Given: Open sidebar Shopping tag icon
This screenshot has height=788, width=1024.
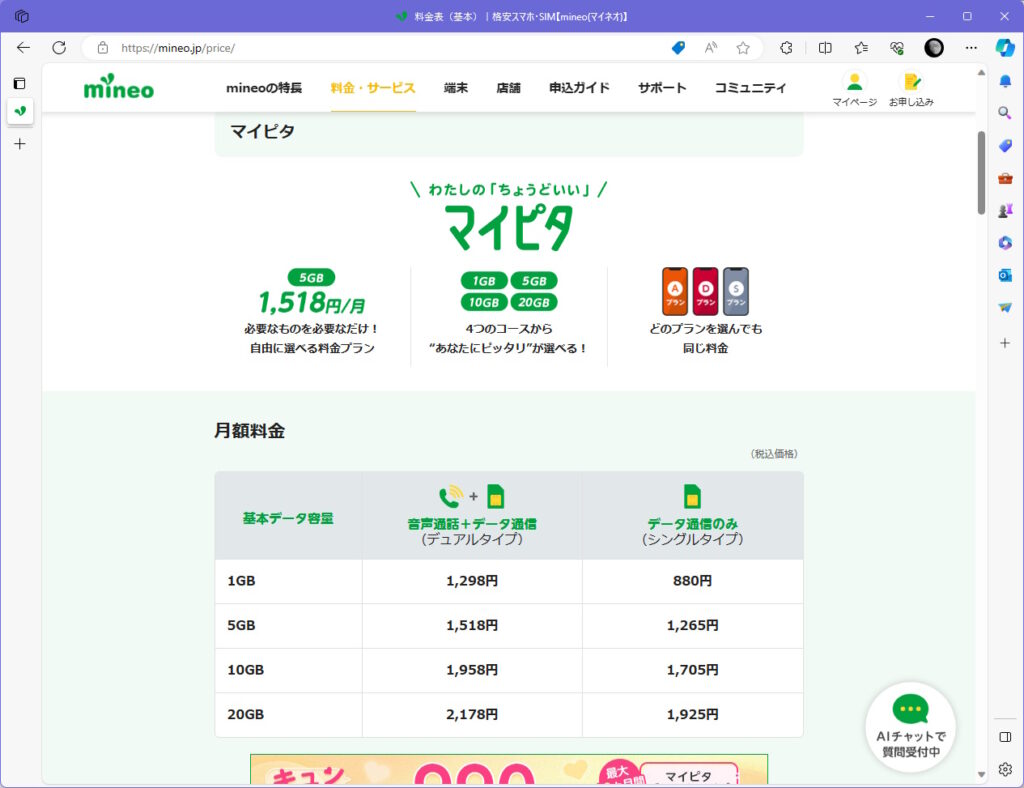Looking at the screenshot, I should click(1005, 146).
